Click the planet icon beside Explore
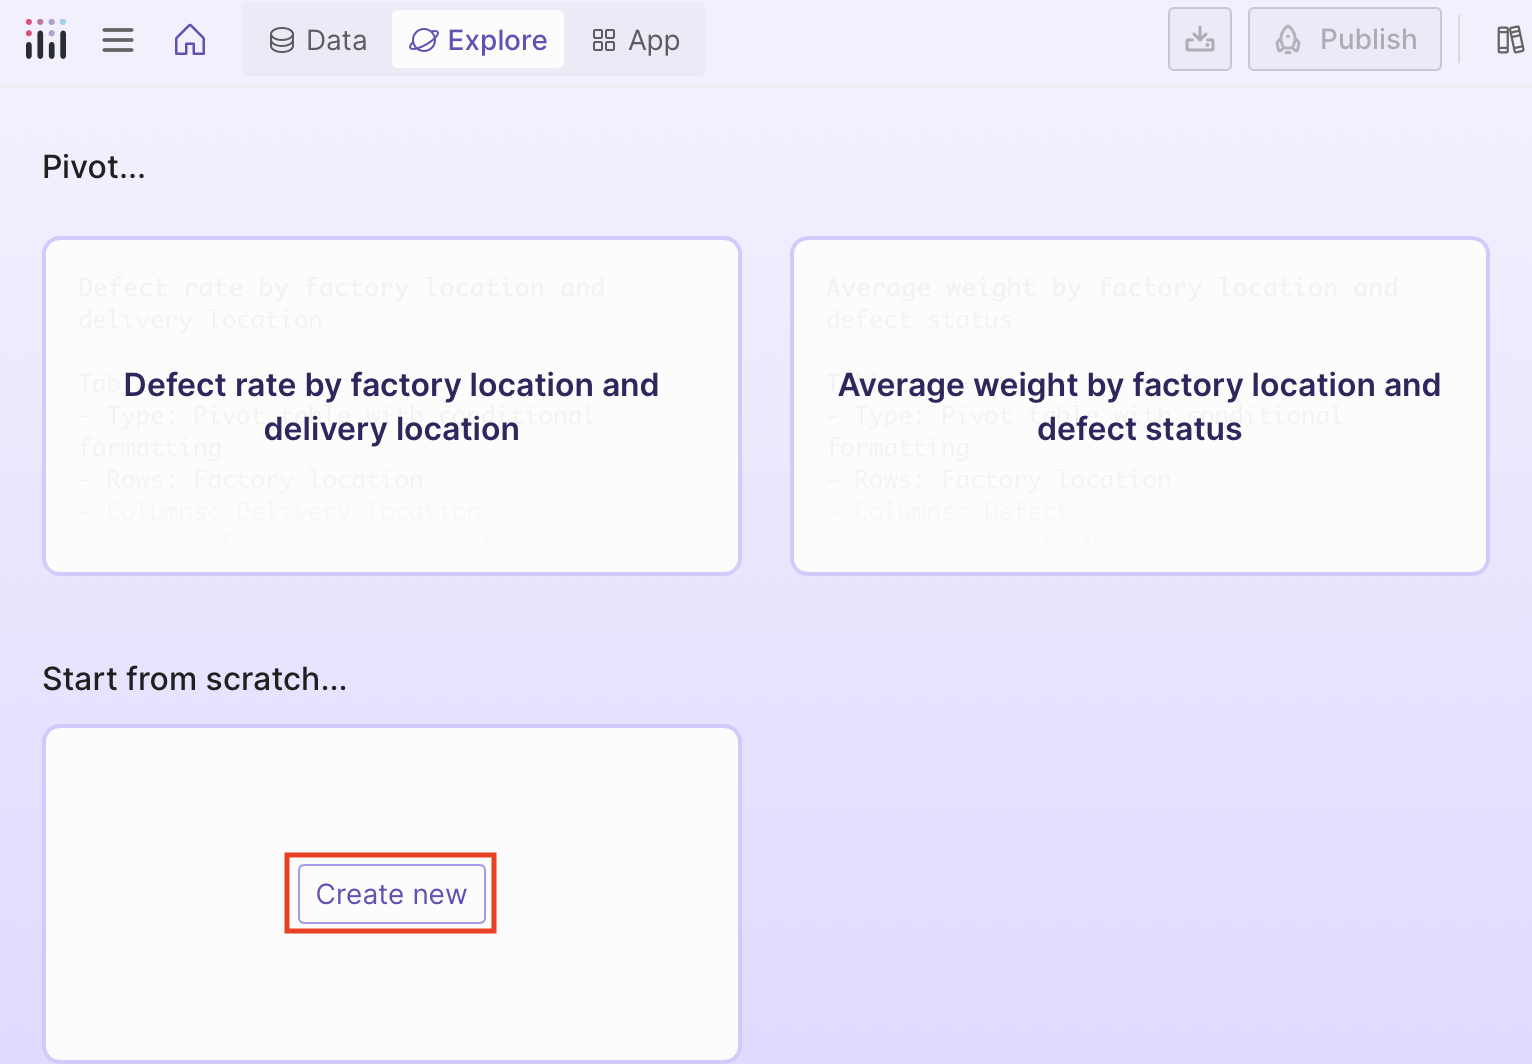The image size is (1532, 1064). (x=424, y=40)
